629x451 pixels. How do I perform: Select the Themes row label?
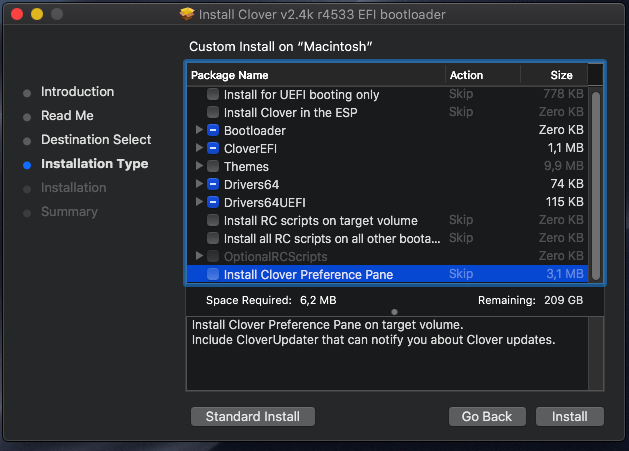click(x=246, y=167)
